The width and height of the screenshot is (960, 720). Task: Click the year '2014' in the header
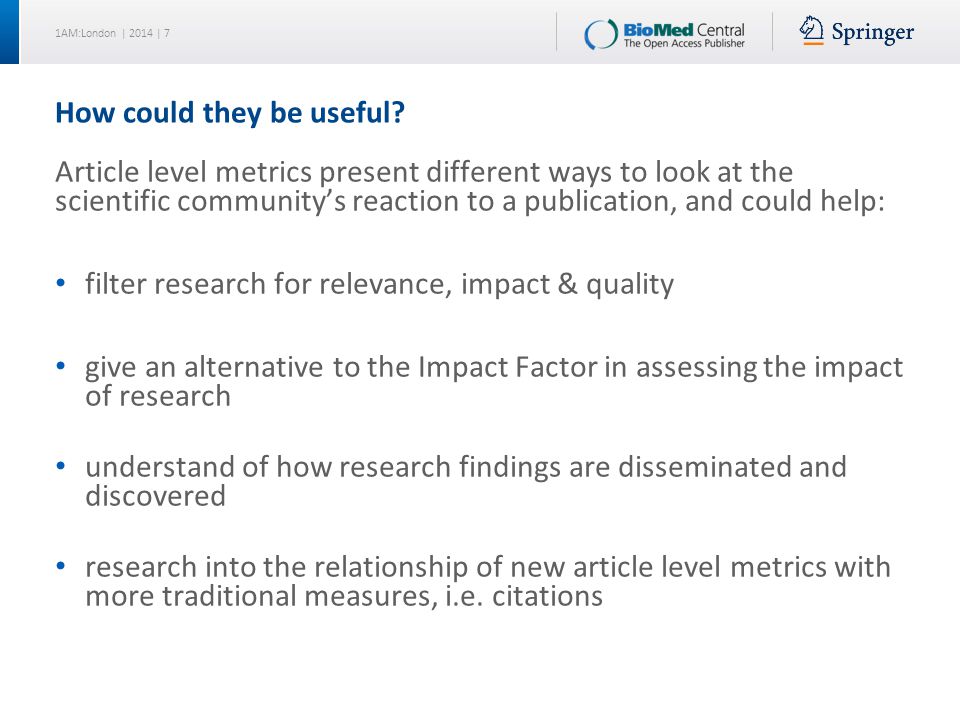[x=140, y=33]
